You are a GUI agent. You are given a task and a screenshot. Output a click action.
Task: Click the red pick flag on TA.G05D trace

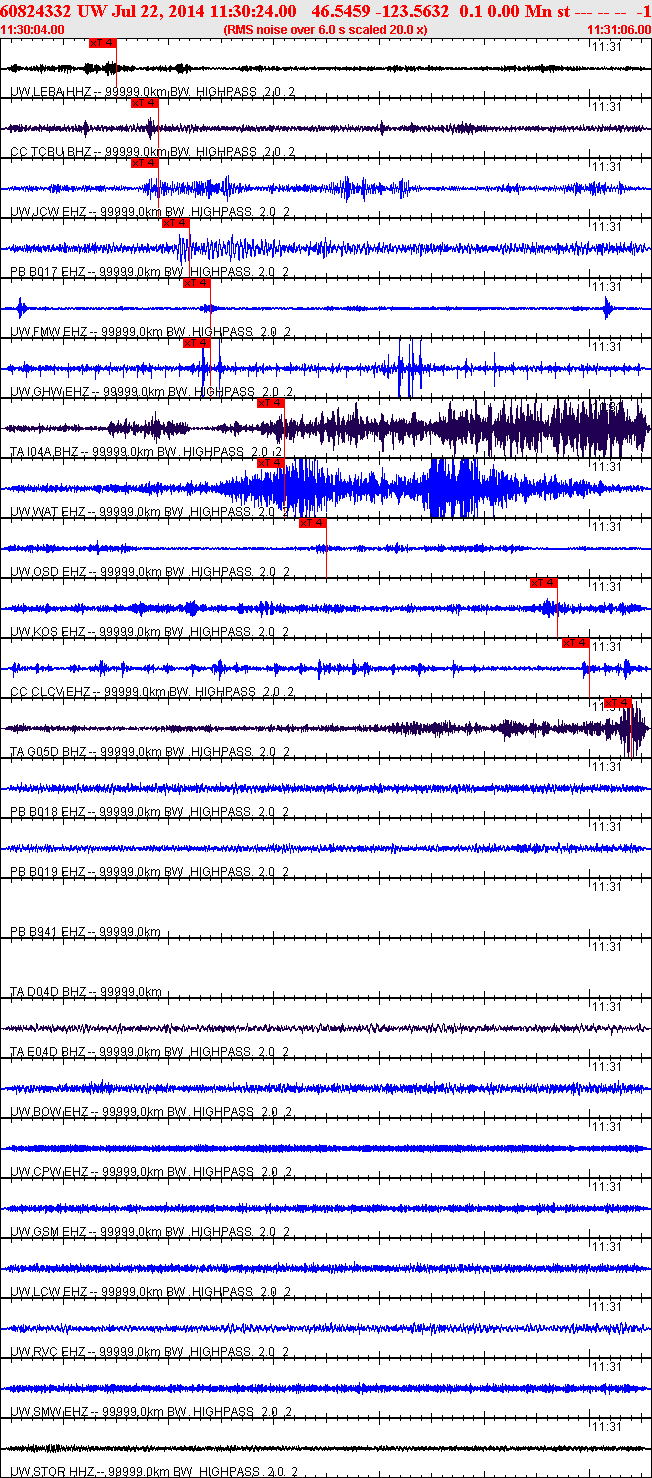click(618, 702)
